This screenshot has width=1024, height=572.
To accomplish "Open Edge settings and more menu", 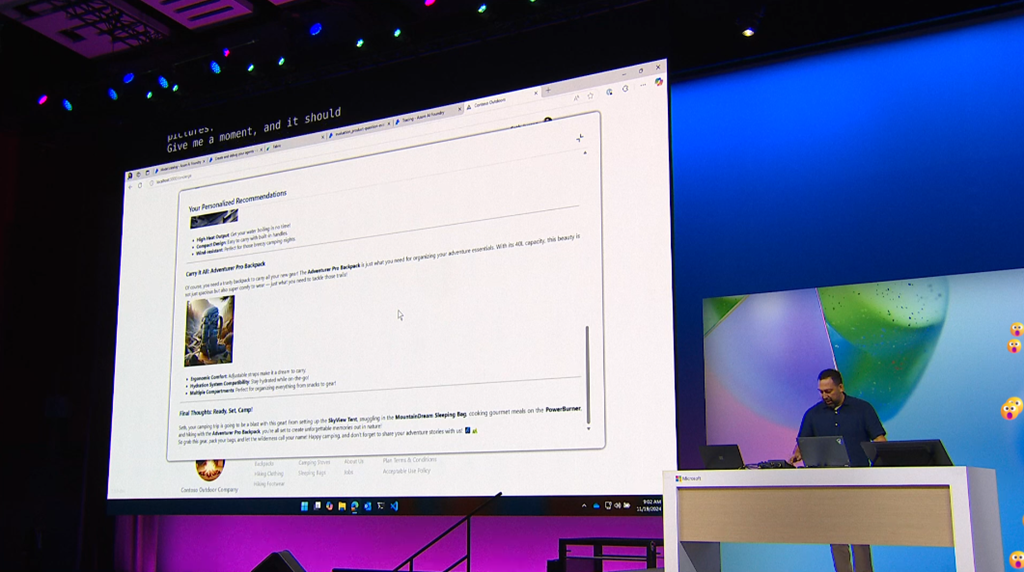I will tap(643, 85).
